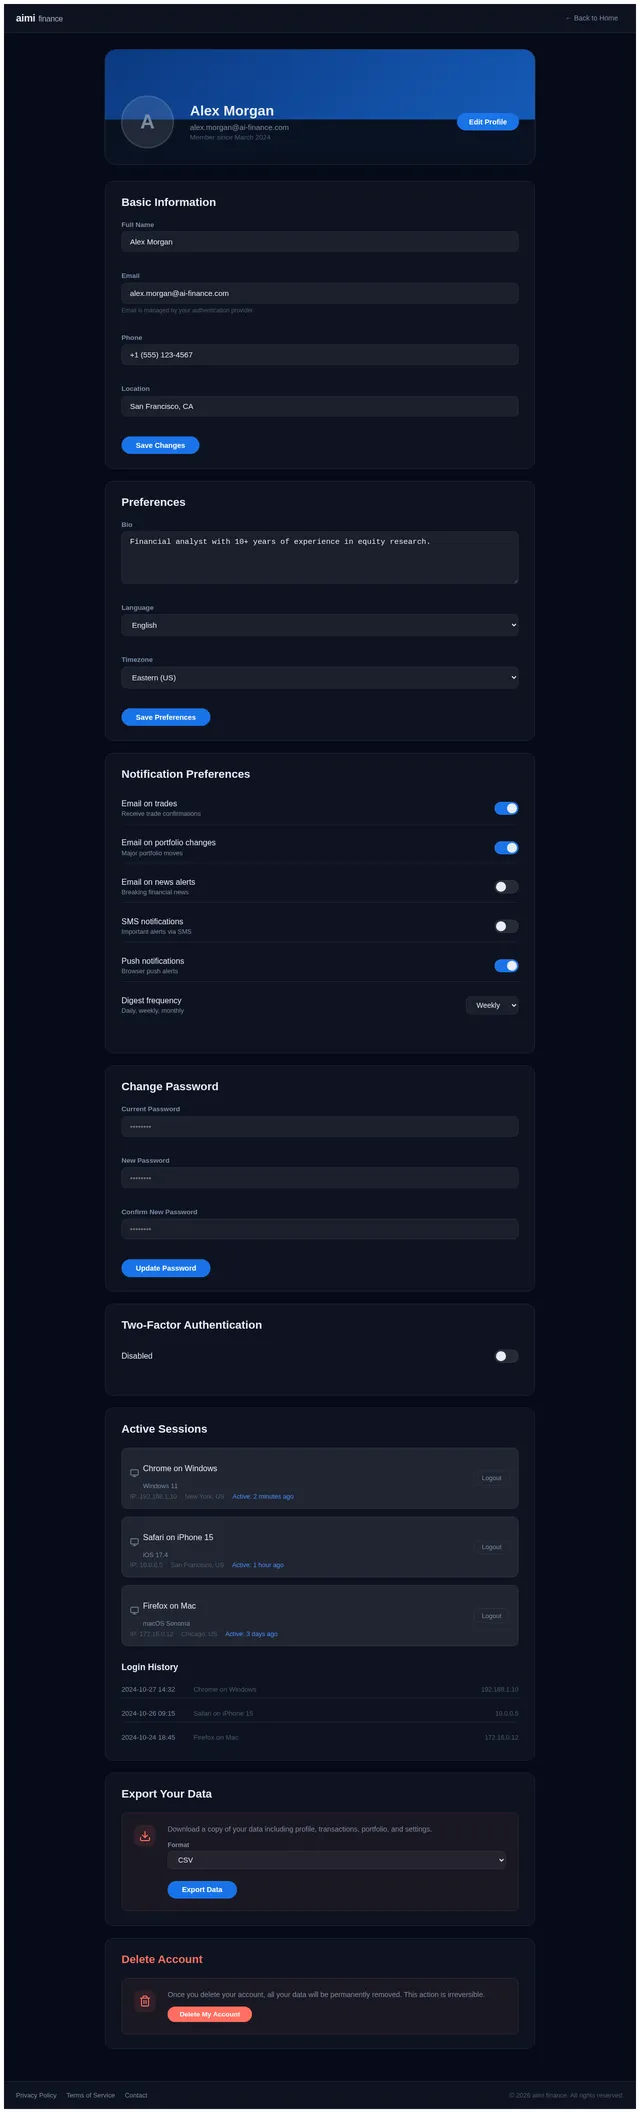Click the monitor icon beside Chrome on Windows
Screen dimensions: 640x2113
click(134, 1473)
